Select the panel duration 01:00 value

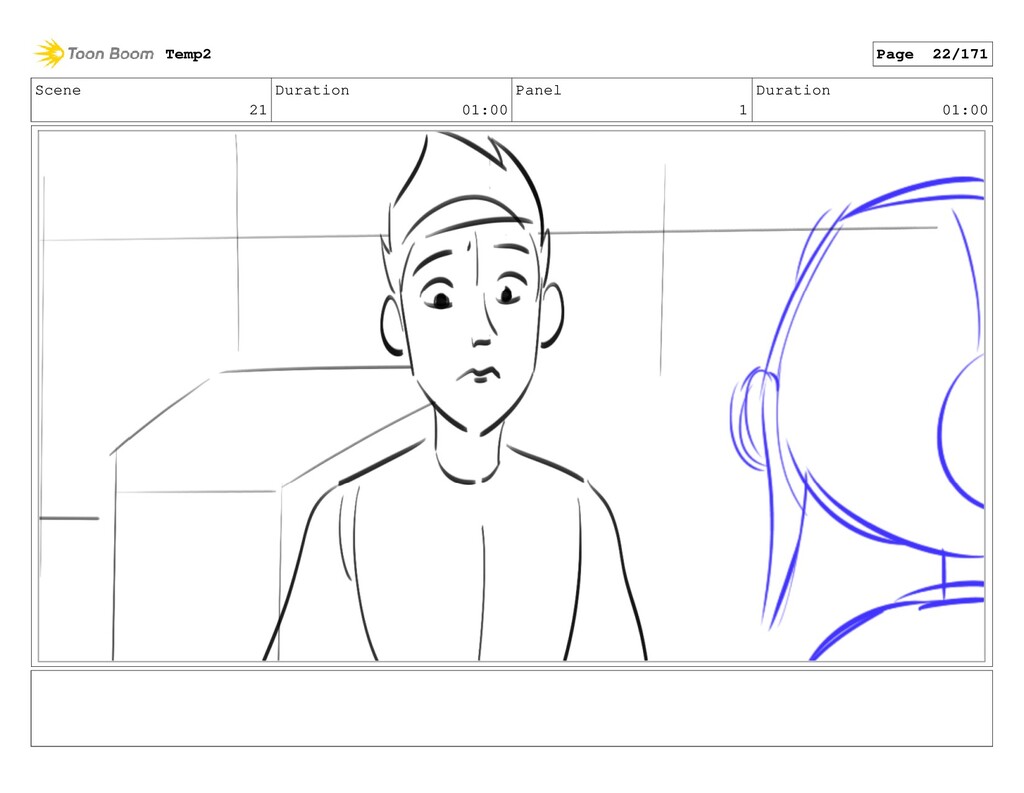click(965, 110)
